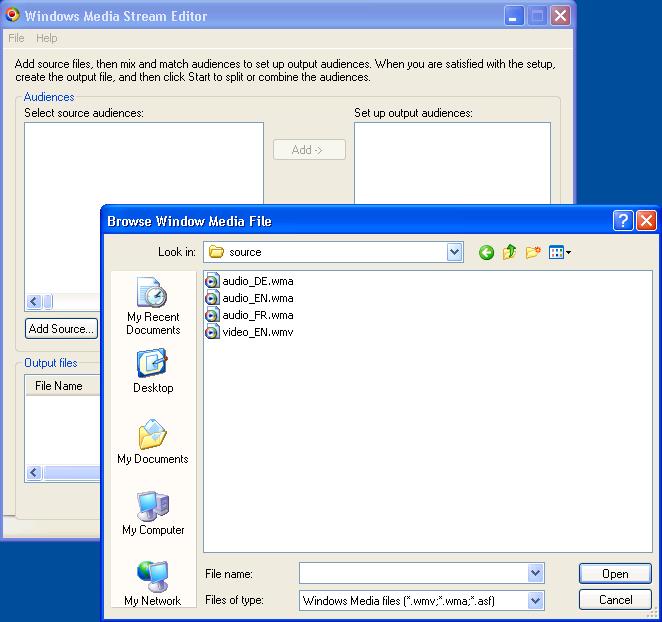Viewport: 662px width, 622px height.
Task: Select the audio_DE.wma file name
Action: (258, 281)
